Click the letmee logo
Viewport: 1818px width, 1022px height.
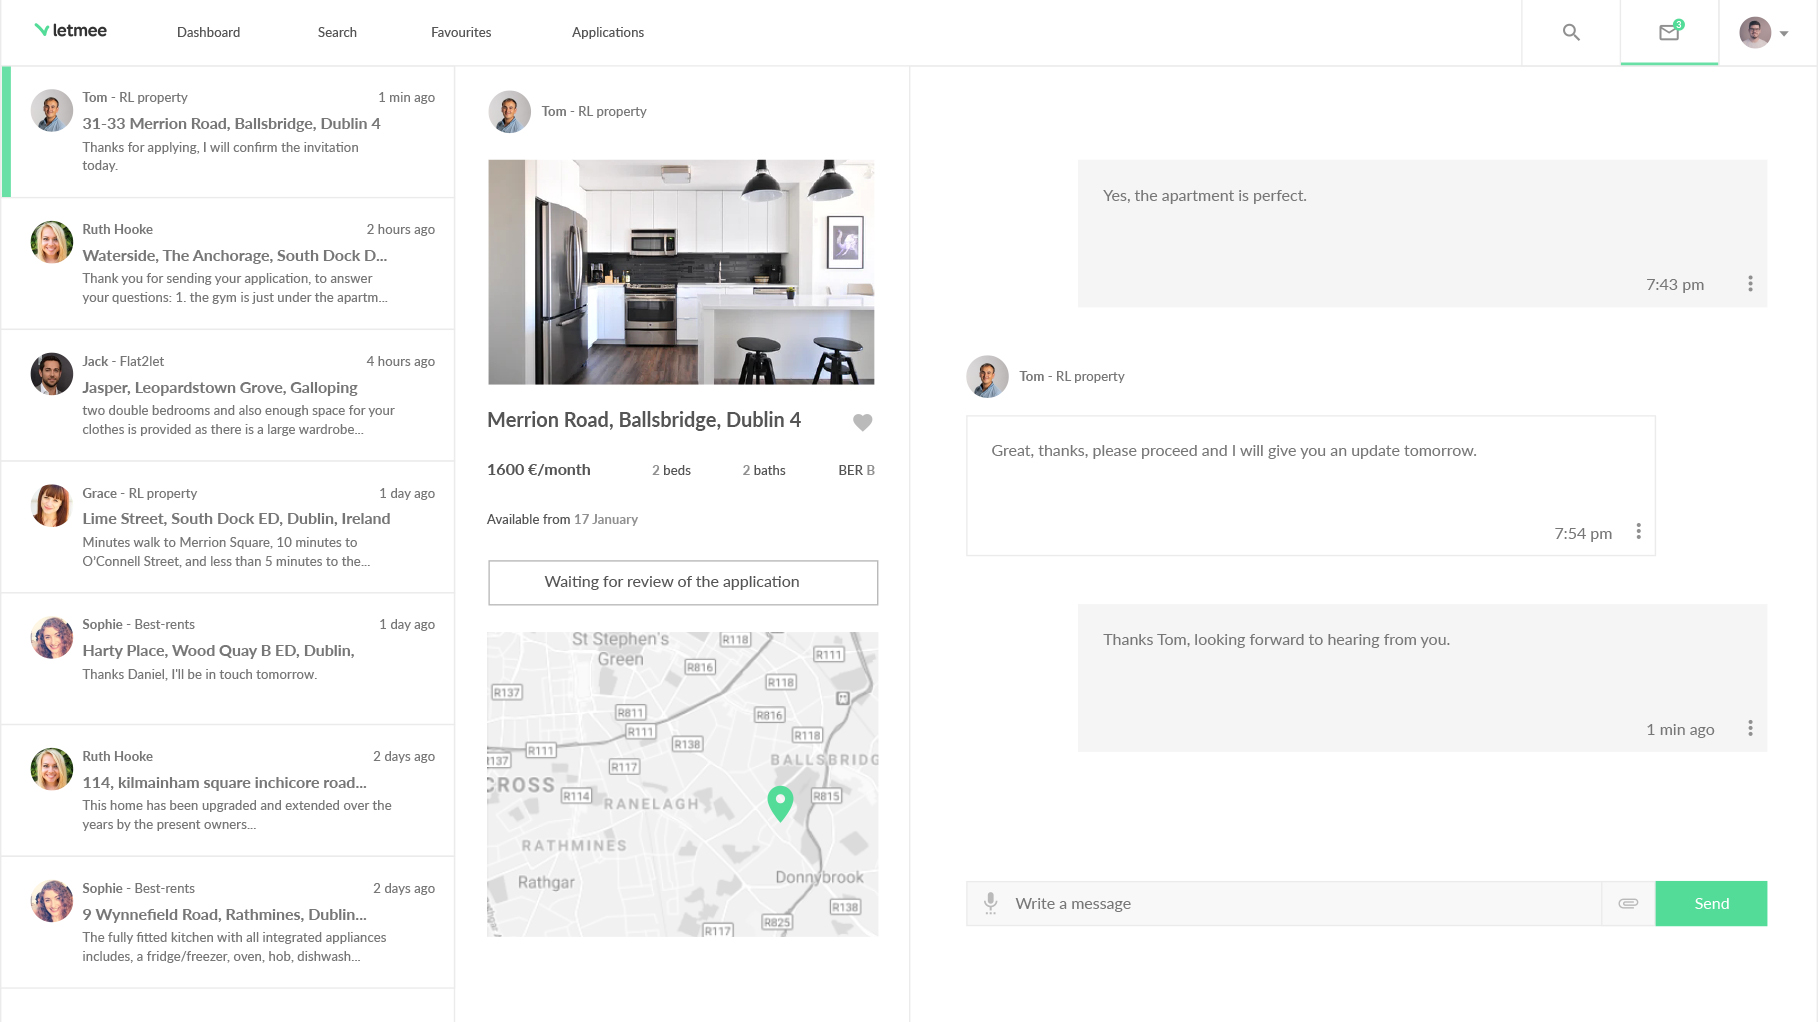pyautogui.click(x=70, y=31)
